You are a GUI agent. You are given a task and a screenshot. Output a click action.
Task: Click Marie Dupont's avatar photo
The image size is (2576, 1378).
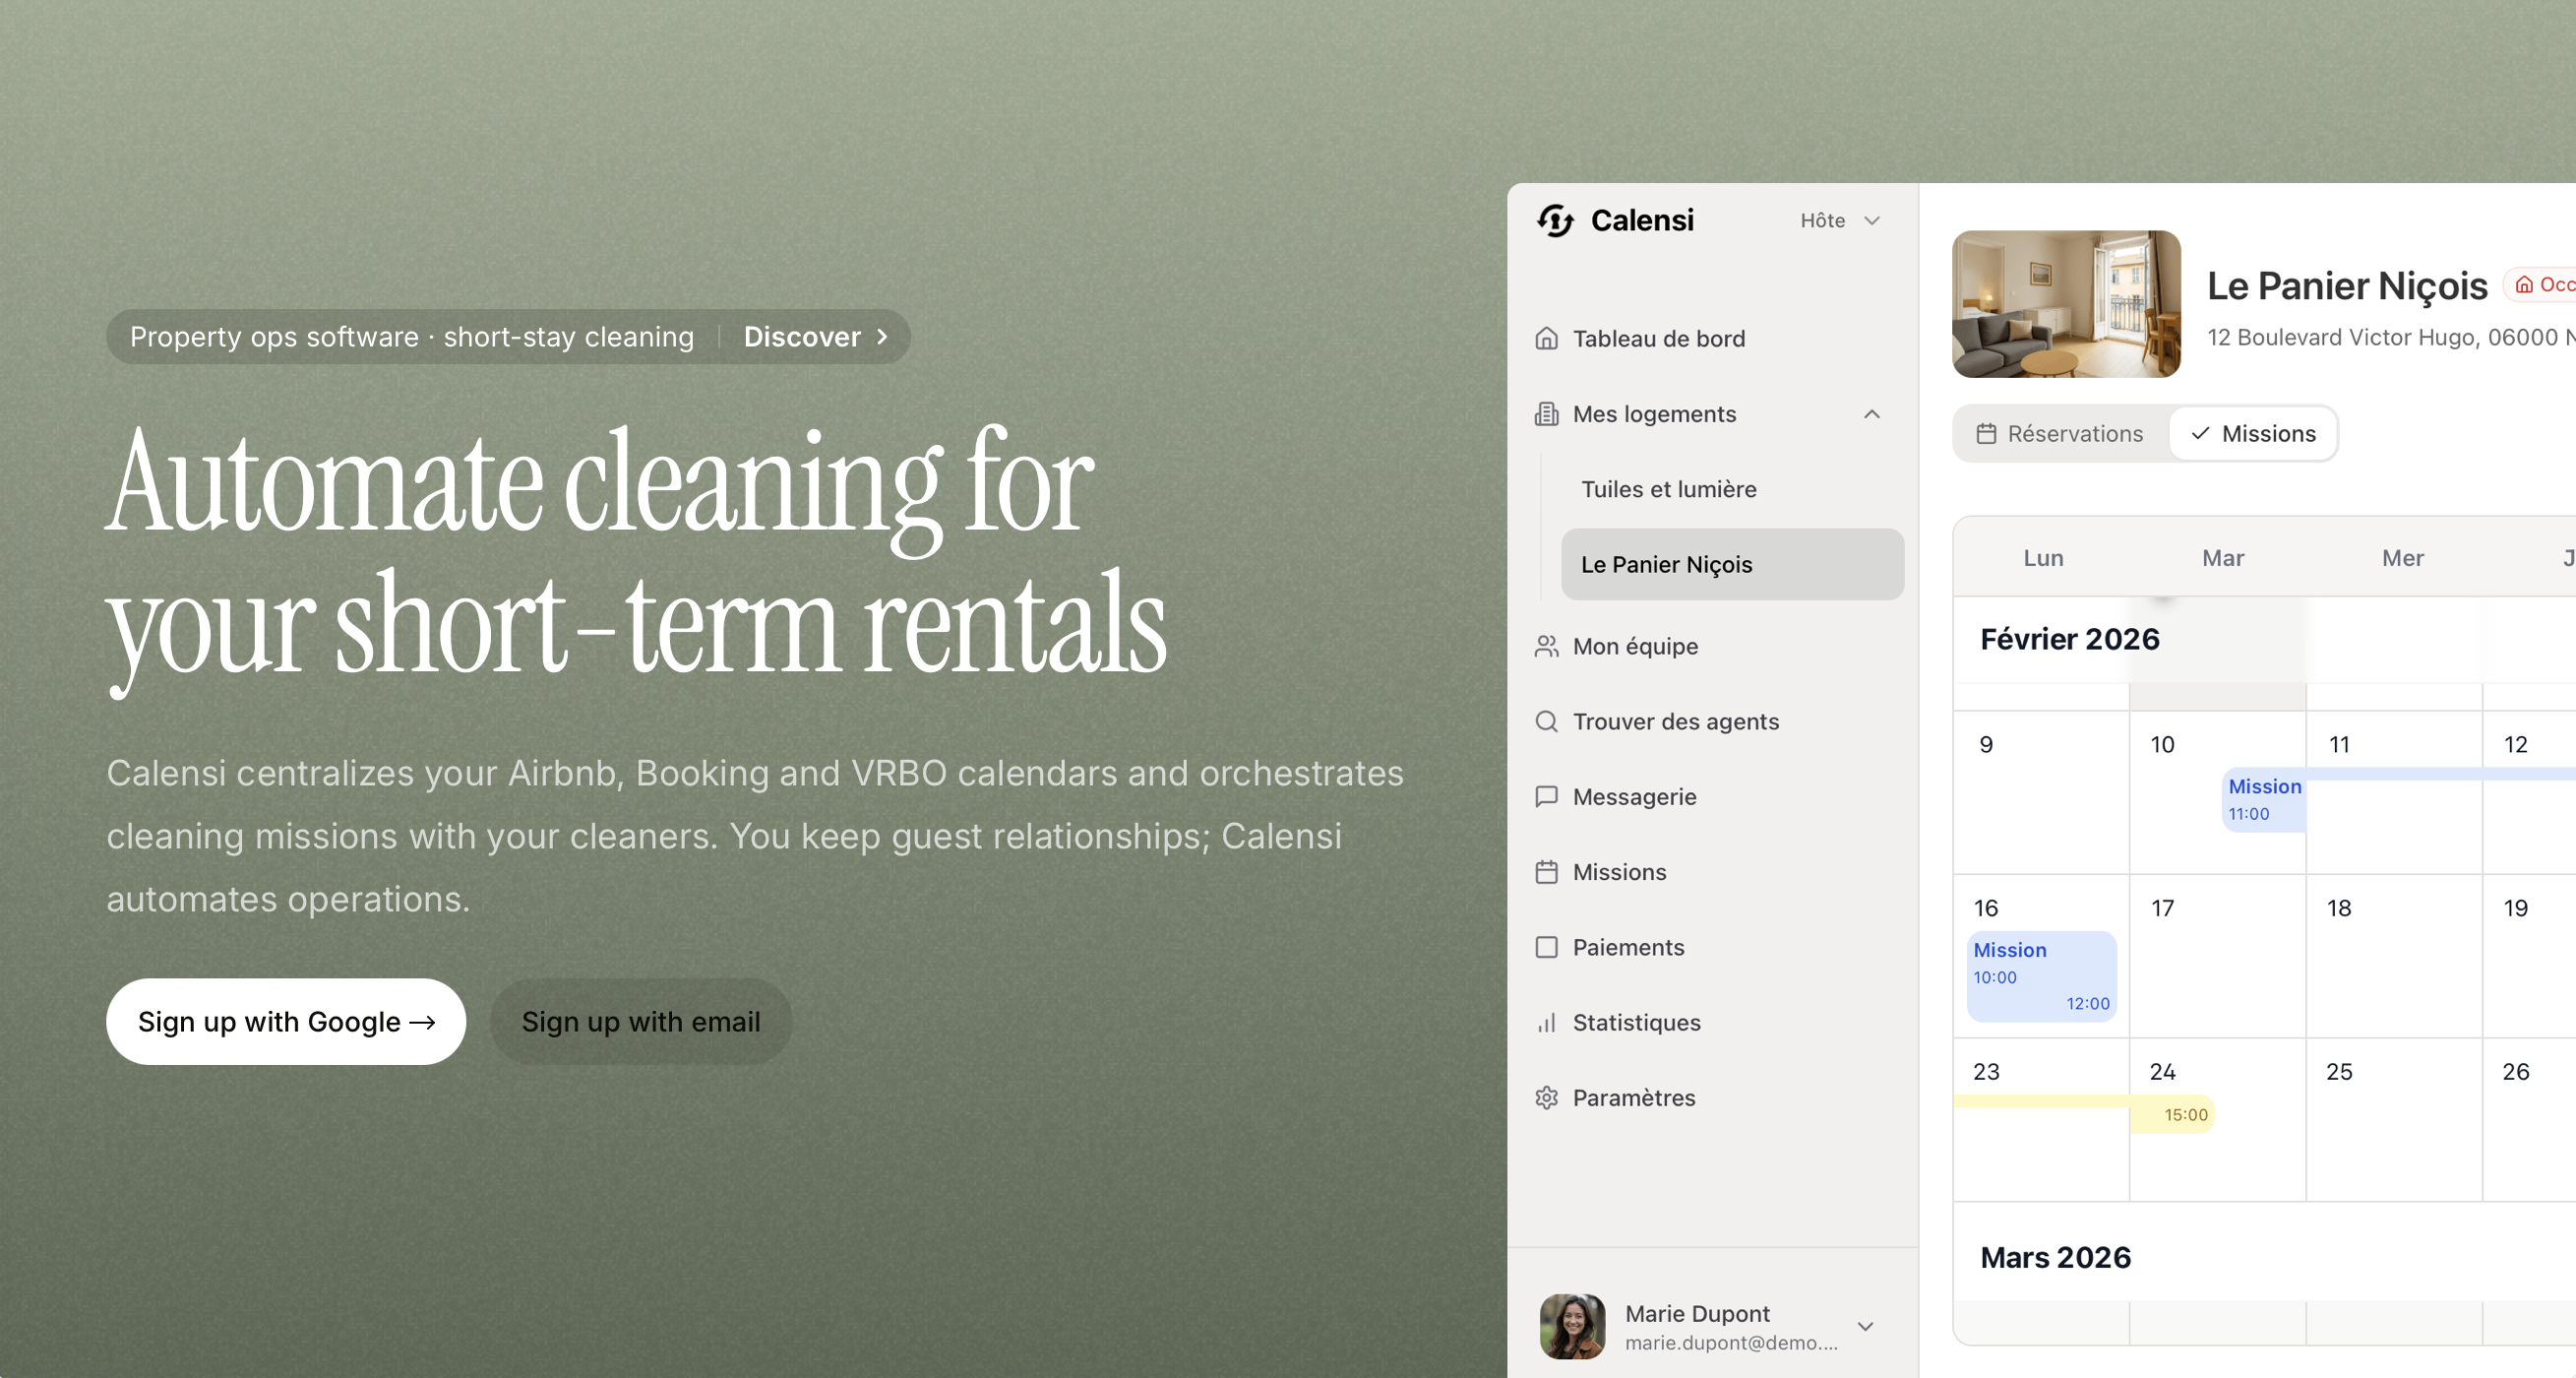(x=1572, y=1326)
